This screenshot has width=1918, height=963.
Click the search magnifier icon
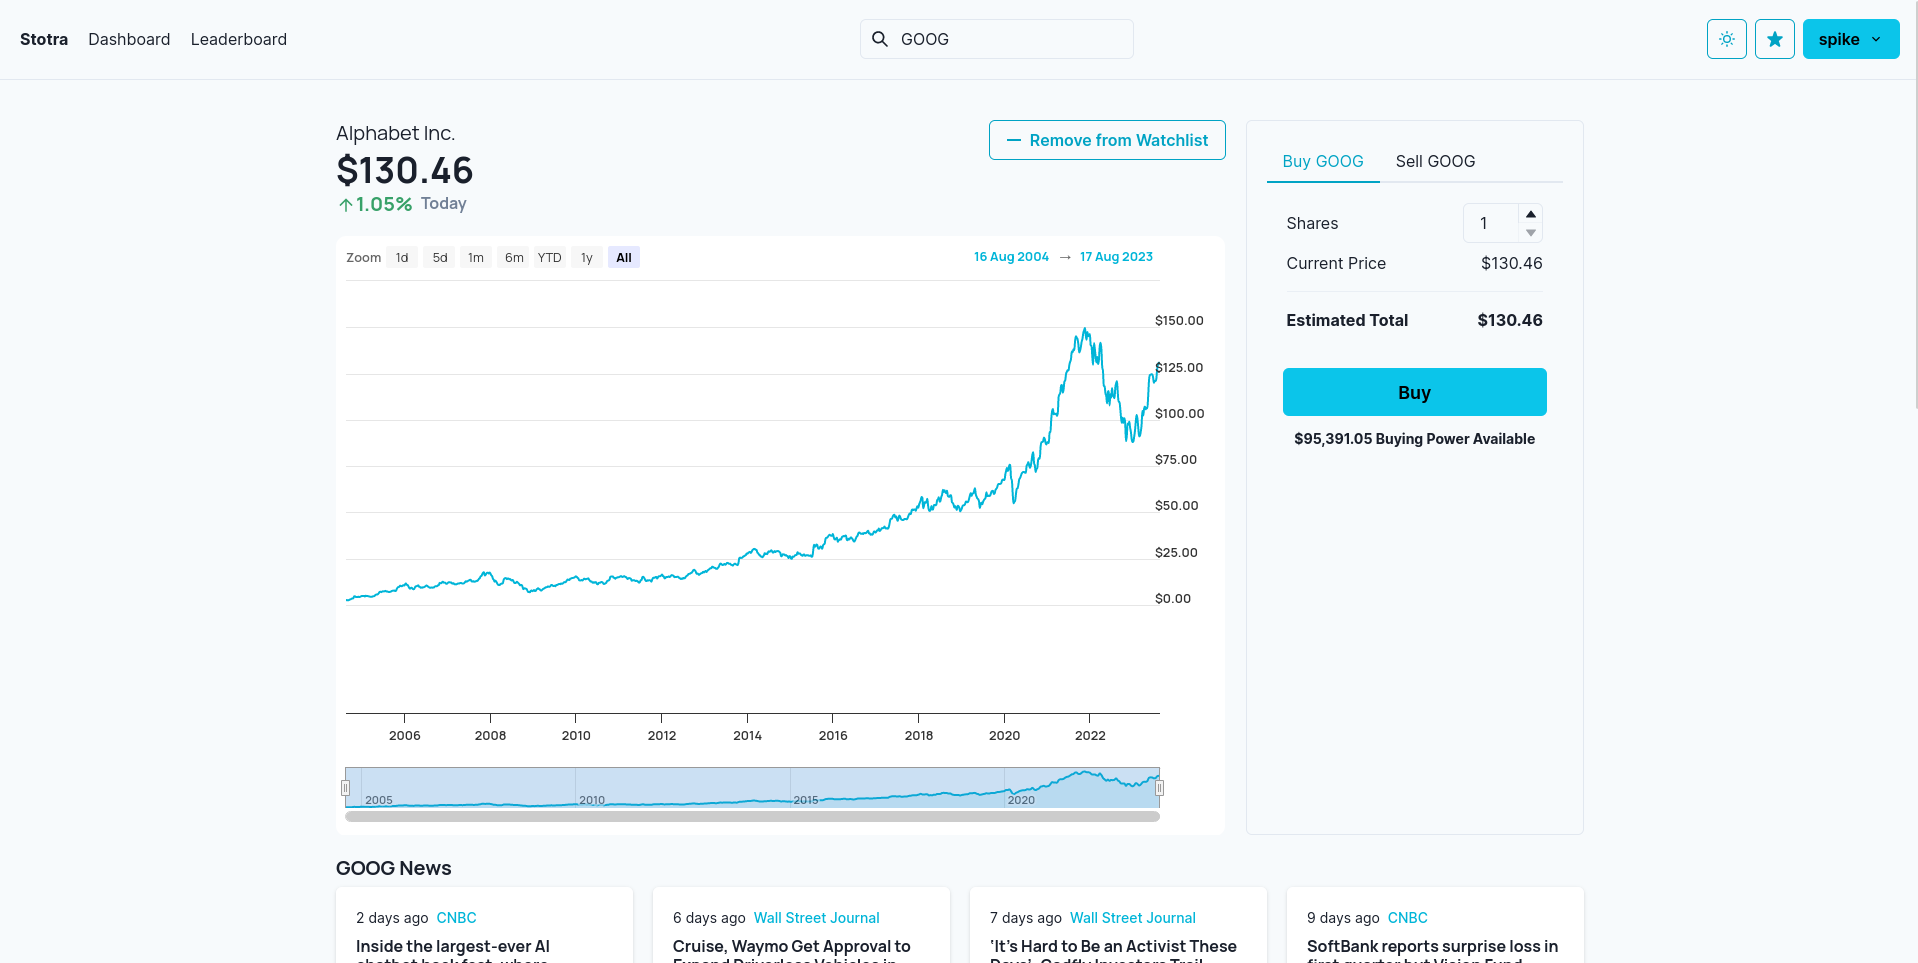click(x=880, y=39)
